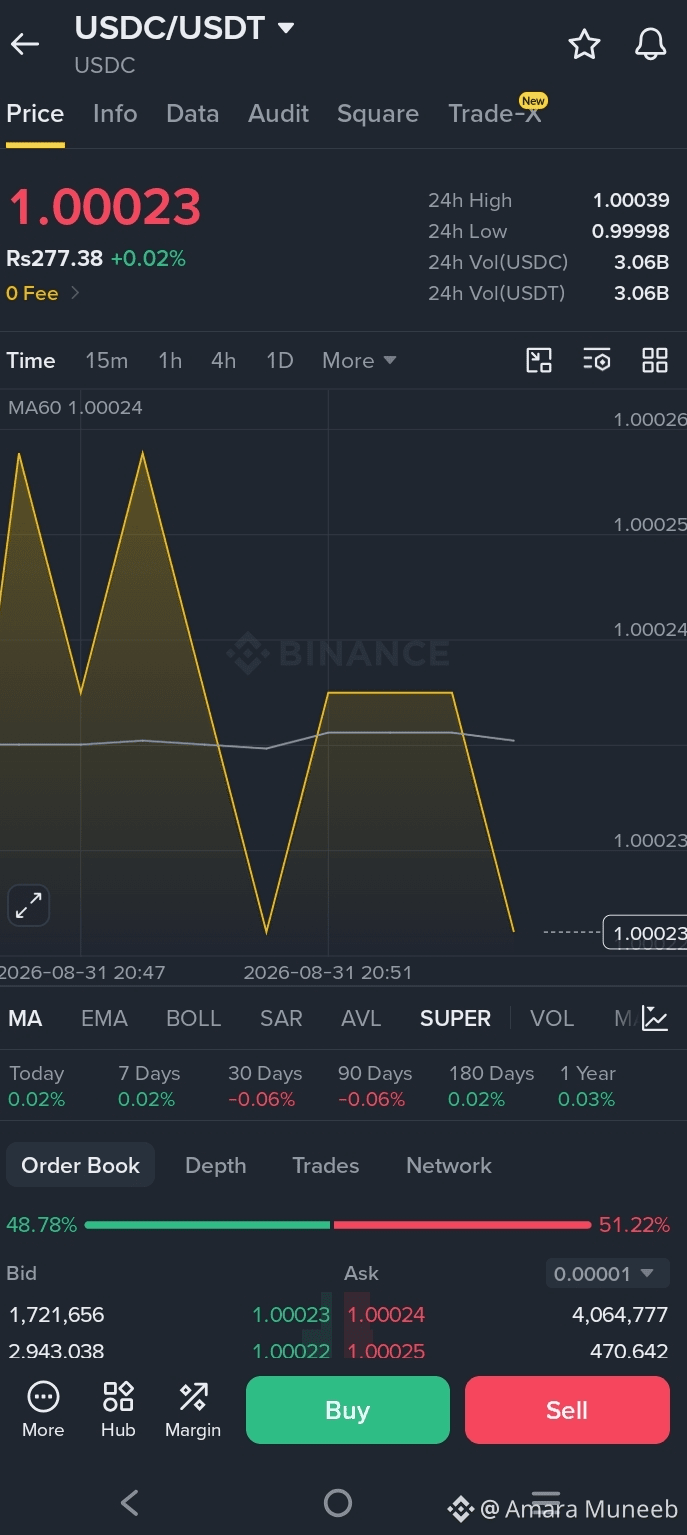Click the bid/ask ratio bar
The image size is (687, 1535).
[x=338, y=1225]
